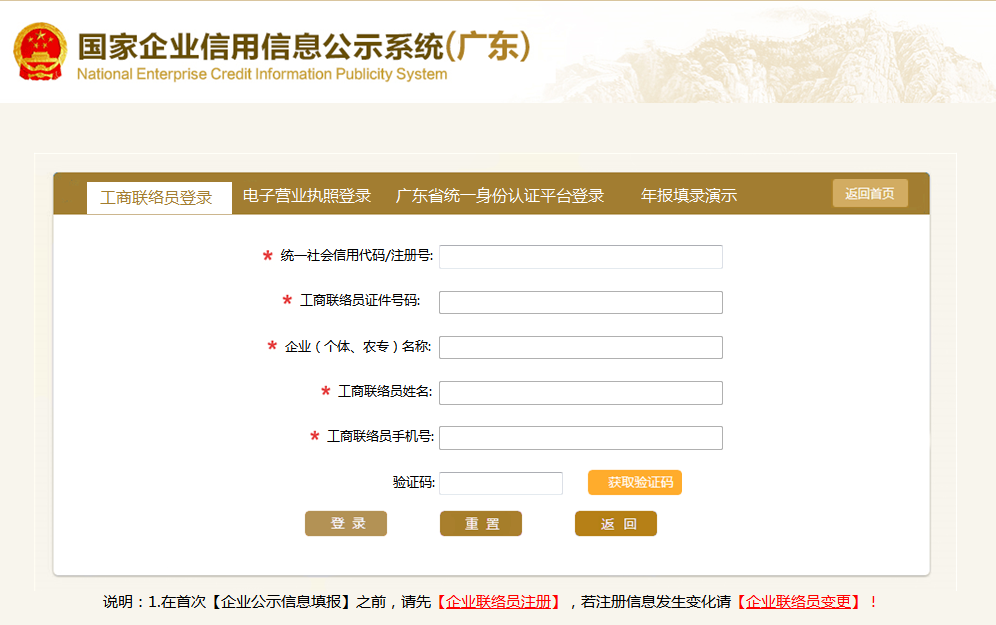The image size is (996, 625).
Task: Focus the 工商联络员姓名 input field
Action: (581, 393)
